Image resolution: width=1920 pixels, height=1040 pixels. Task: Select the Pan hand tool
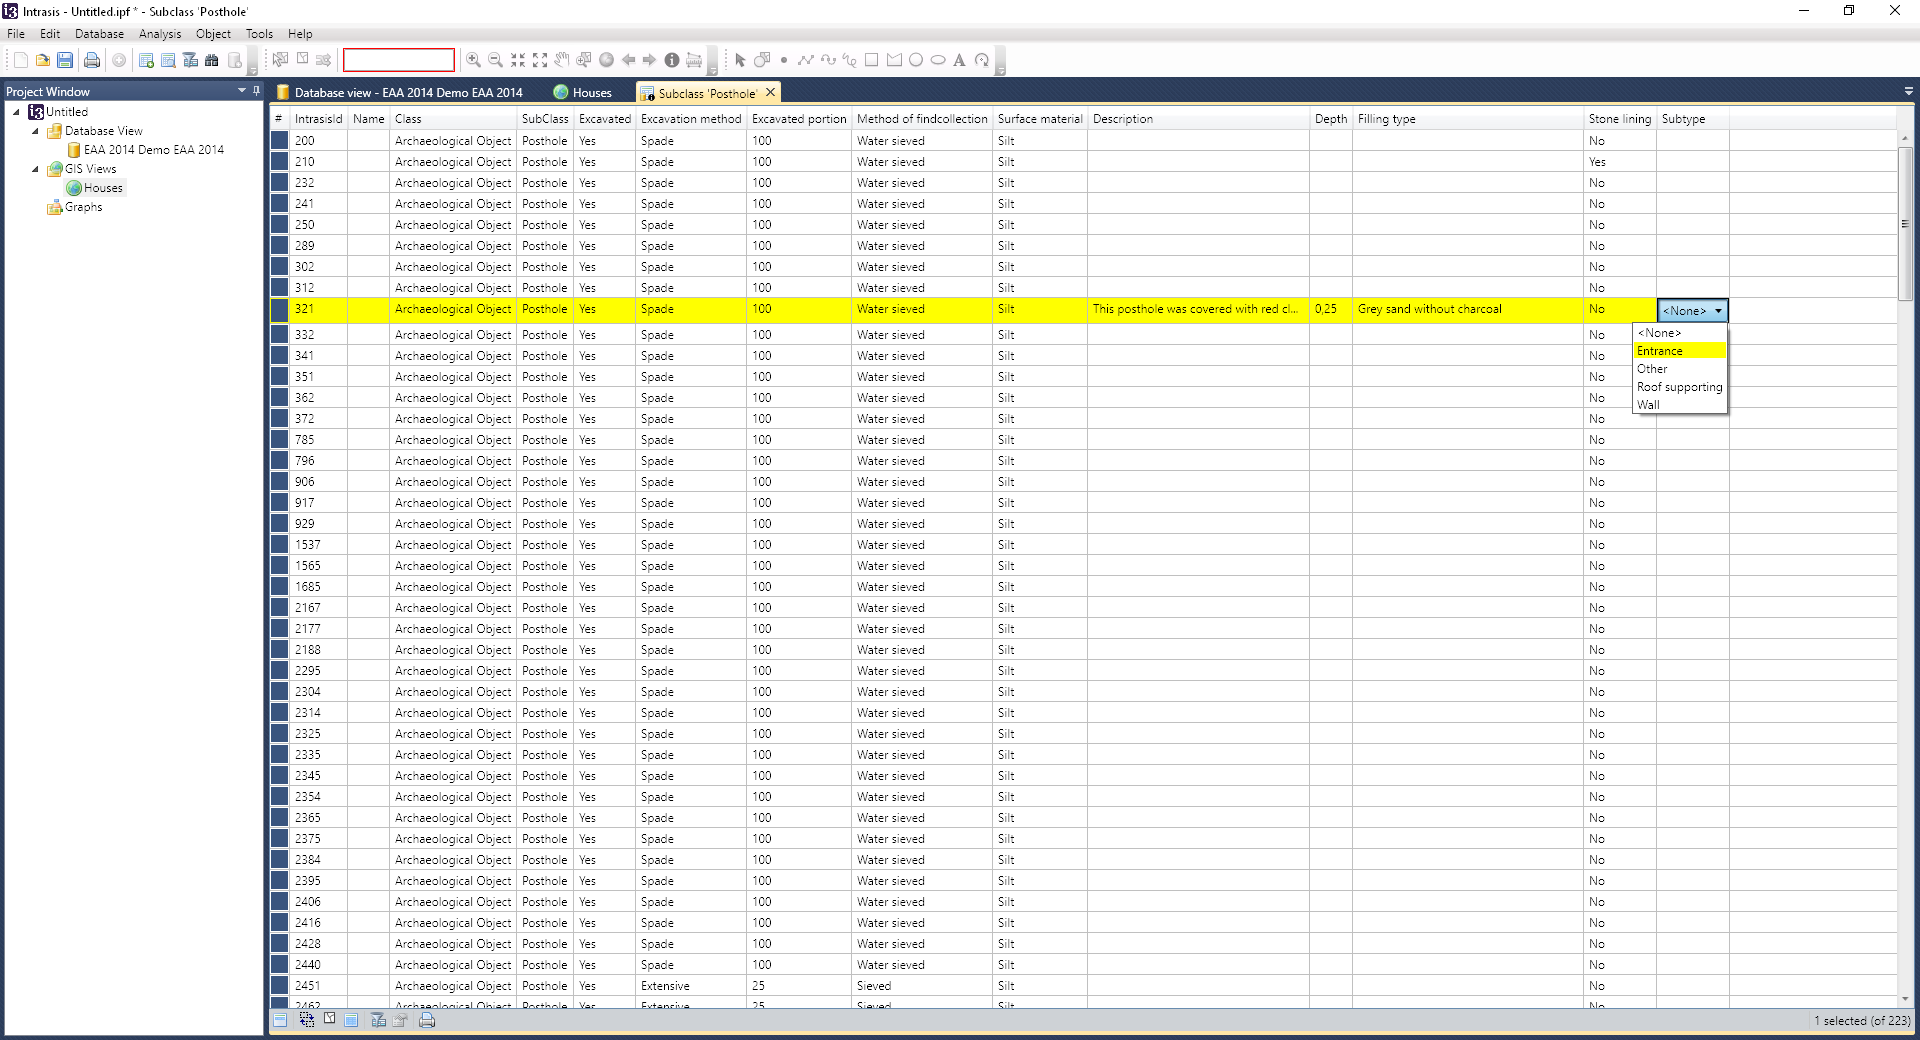(x=562, y=60)
